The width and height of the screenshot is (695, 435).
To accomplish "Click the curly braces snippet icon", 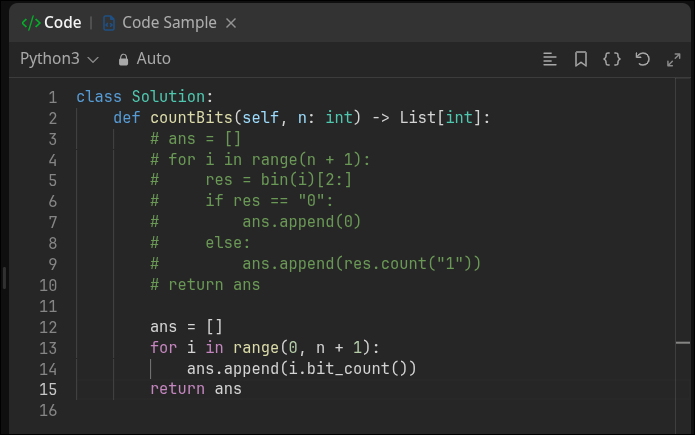I will pos(612,59).
